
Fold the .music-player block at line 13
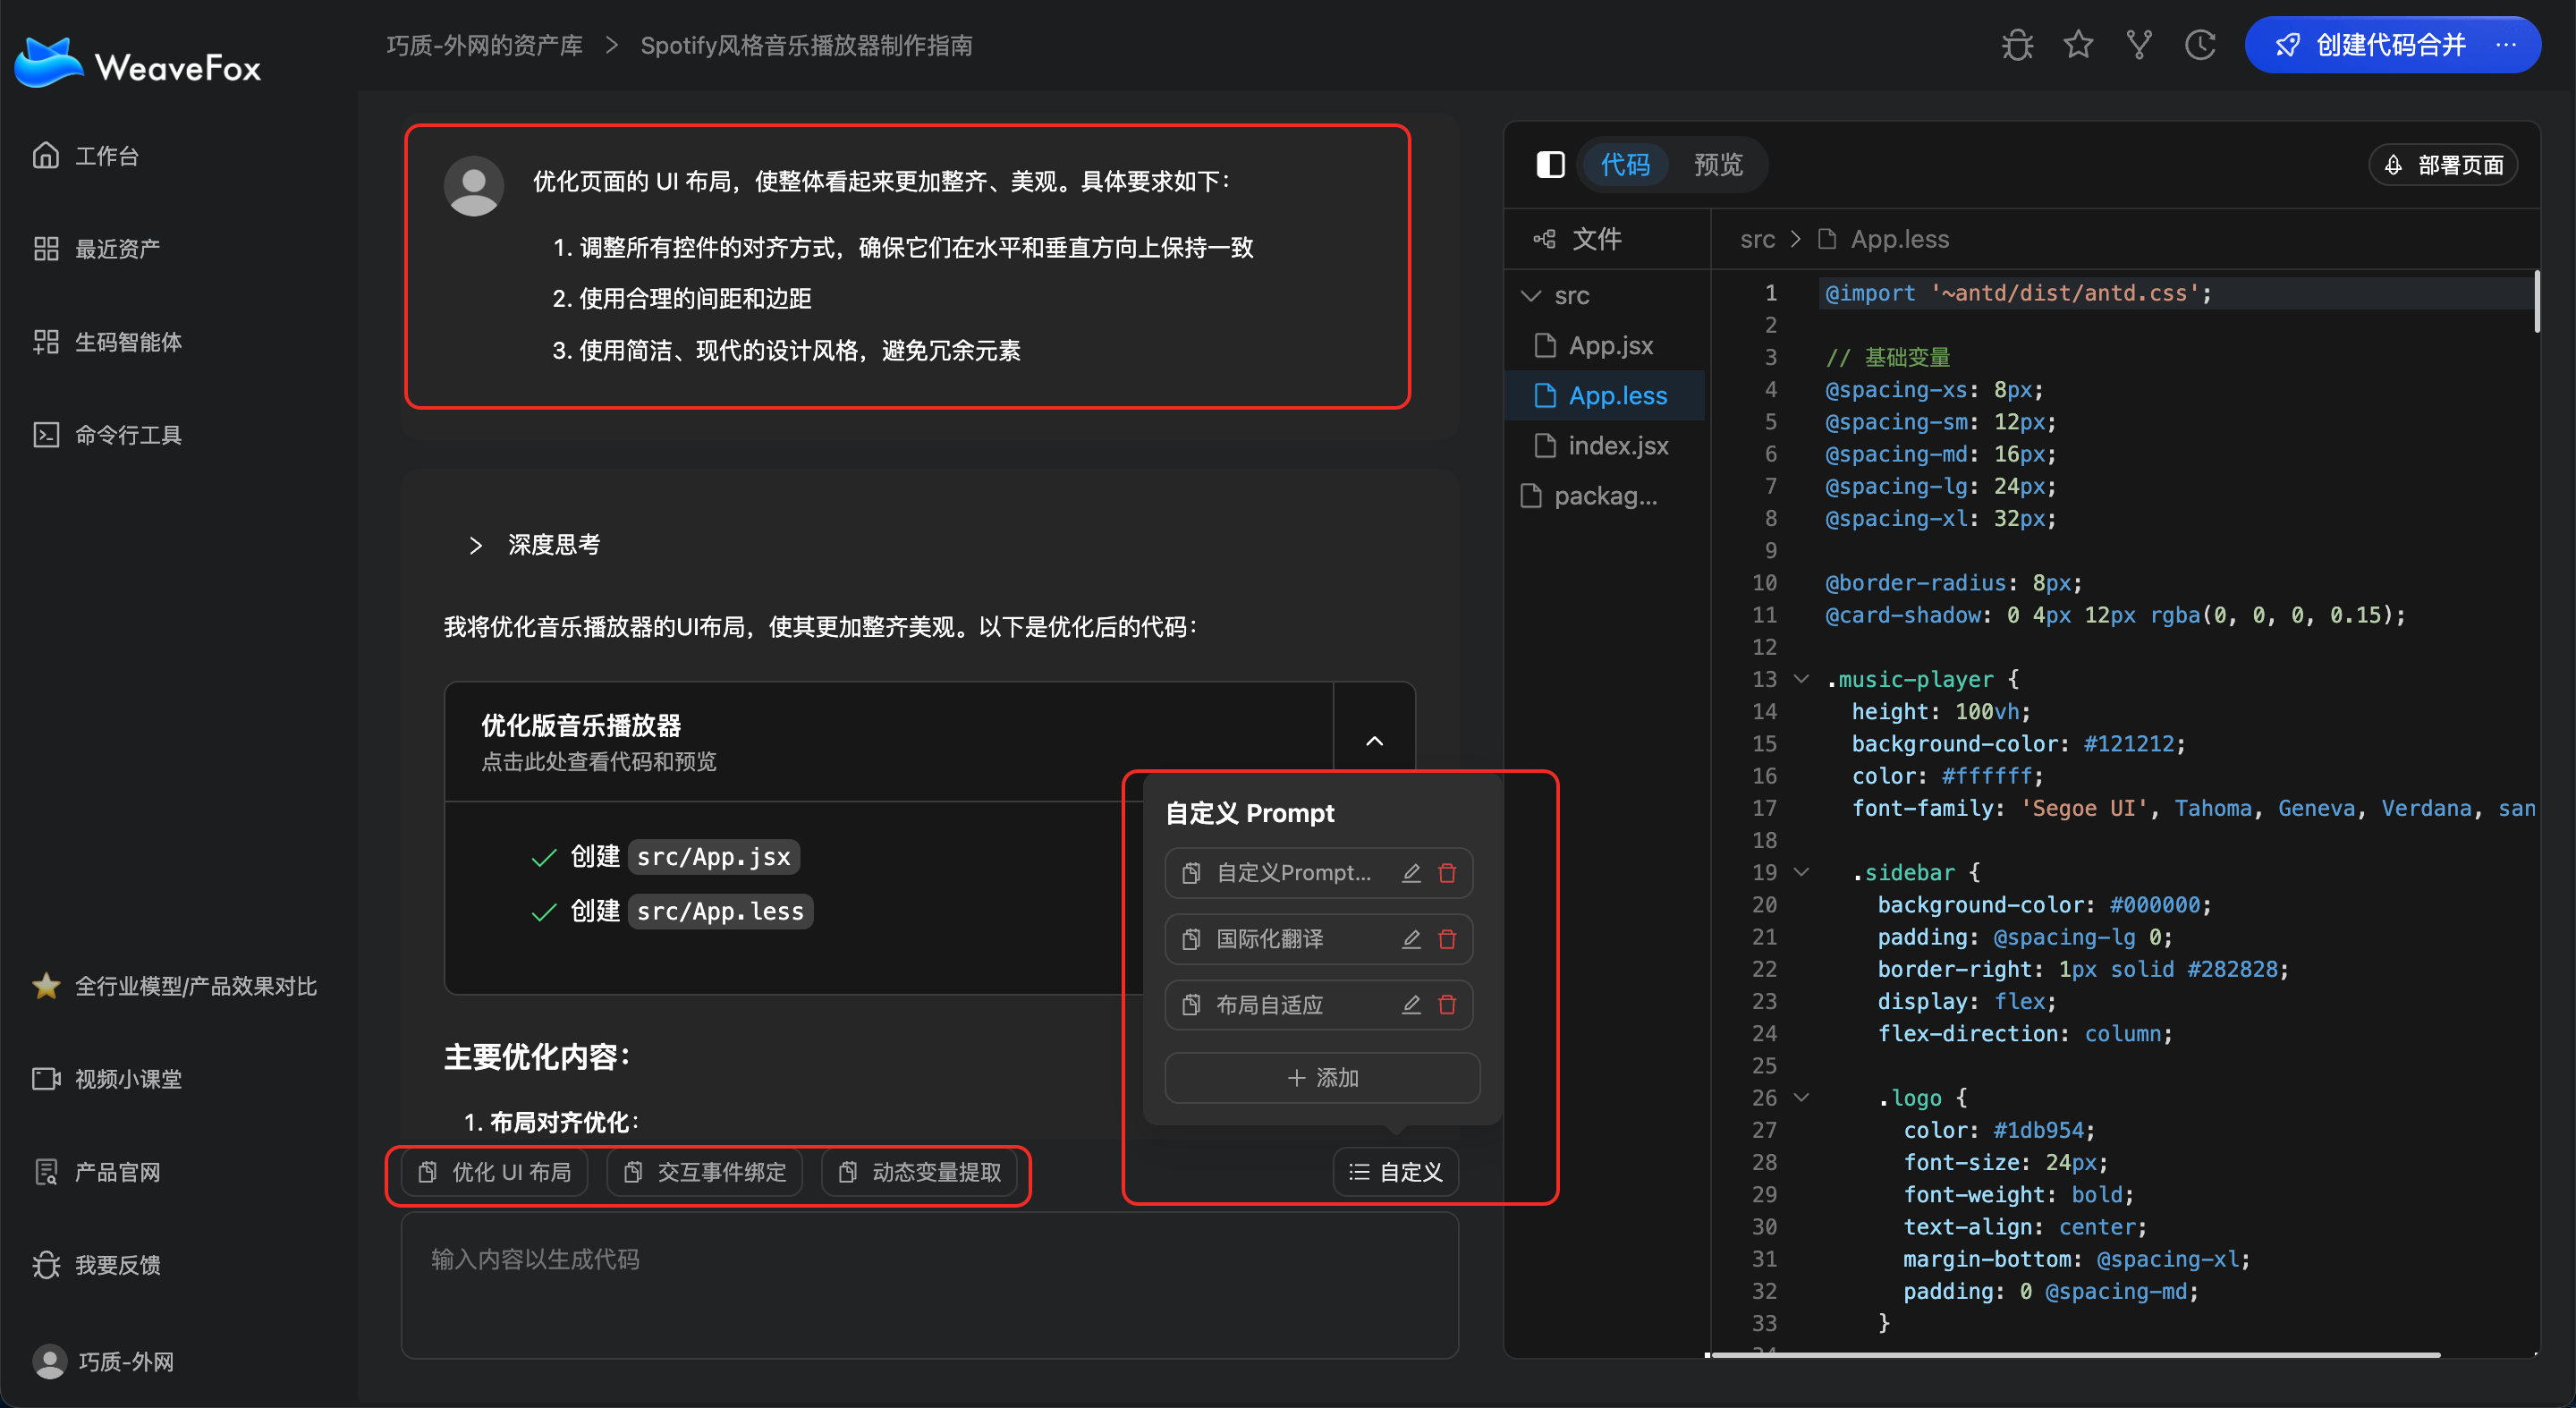tap(1801, 679)
